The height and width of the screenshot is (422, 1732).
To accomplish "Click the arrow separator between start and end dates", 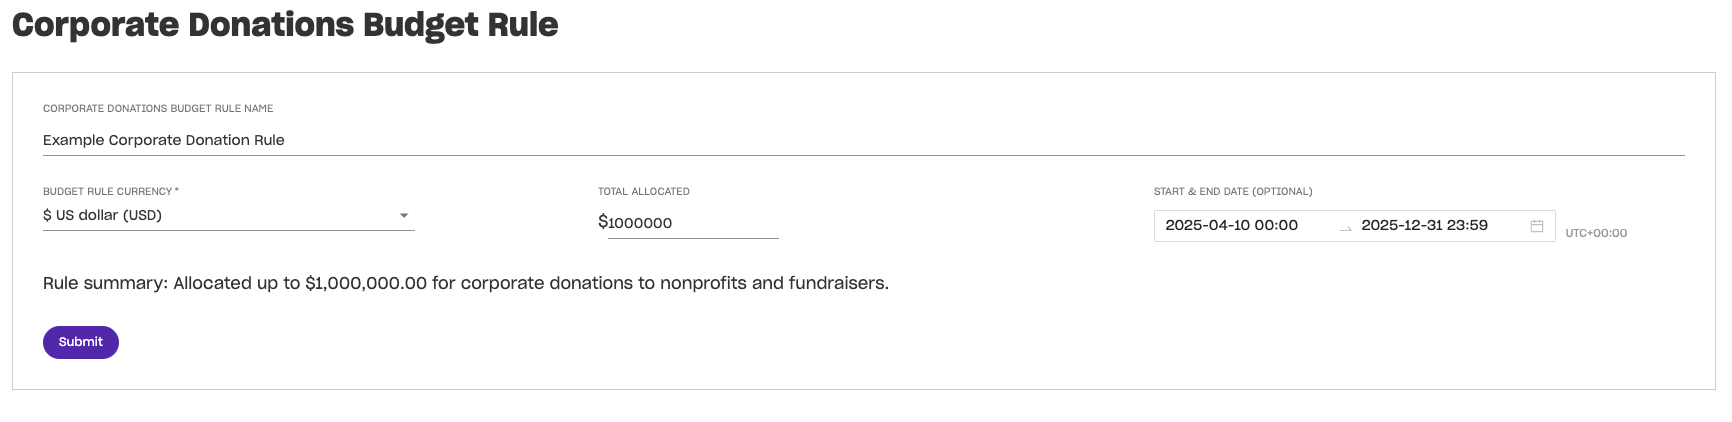I will point(1345,228).
